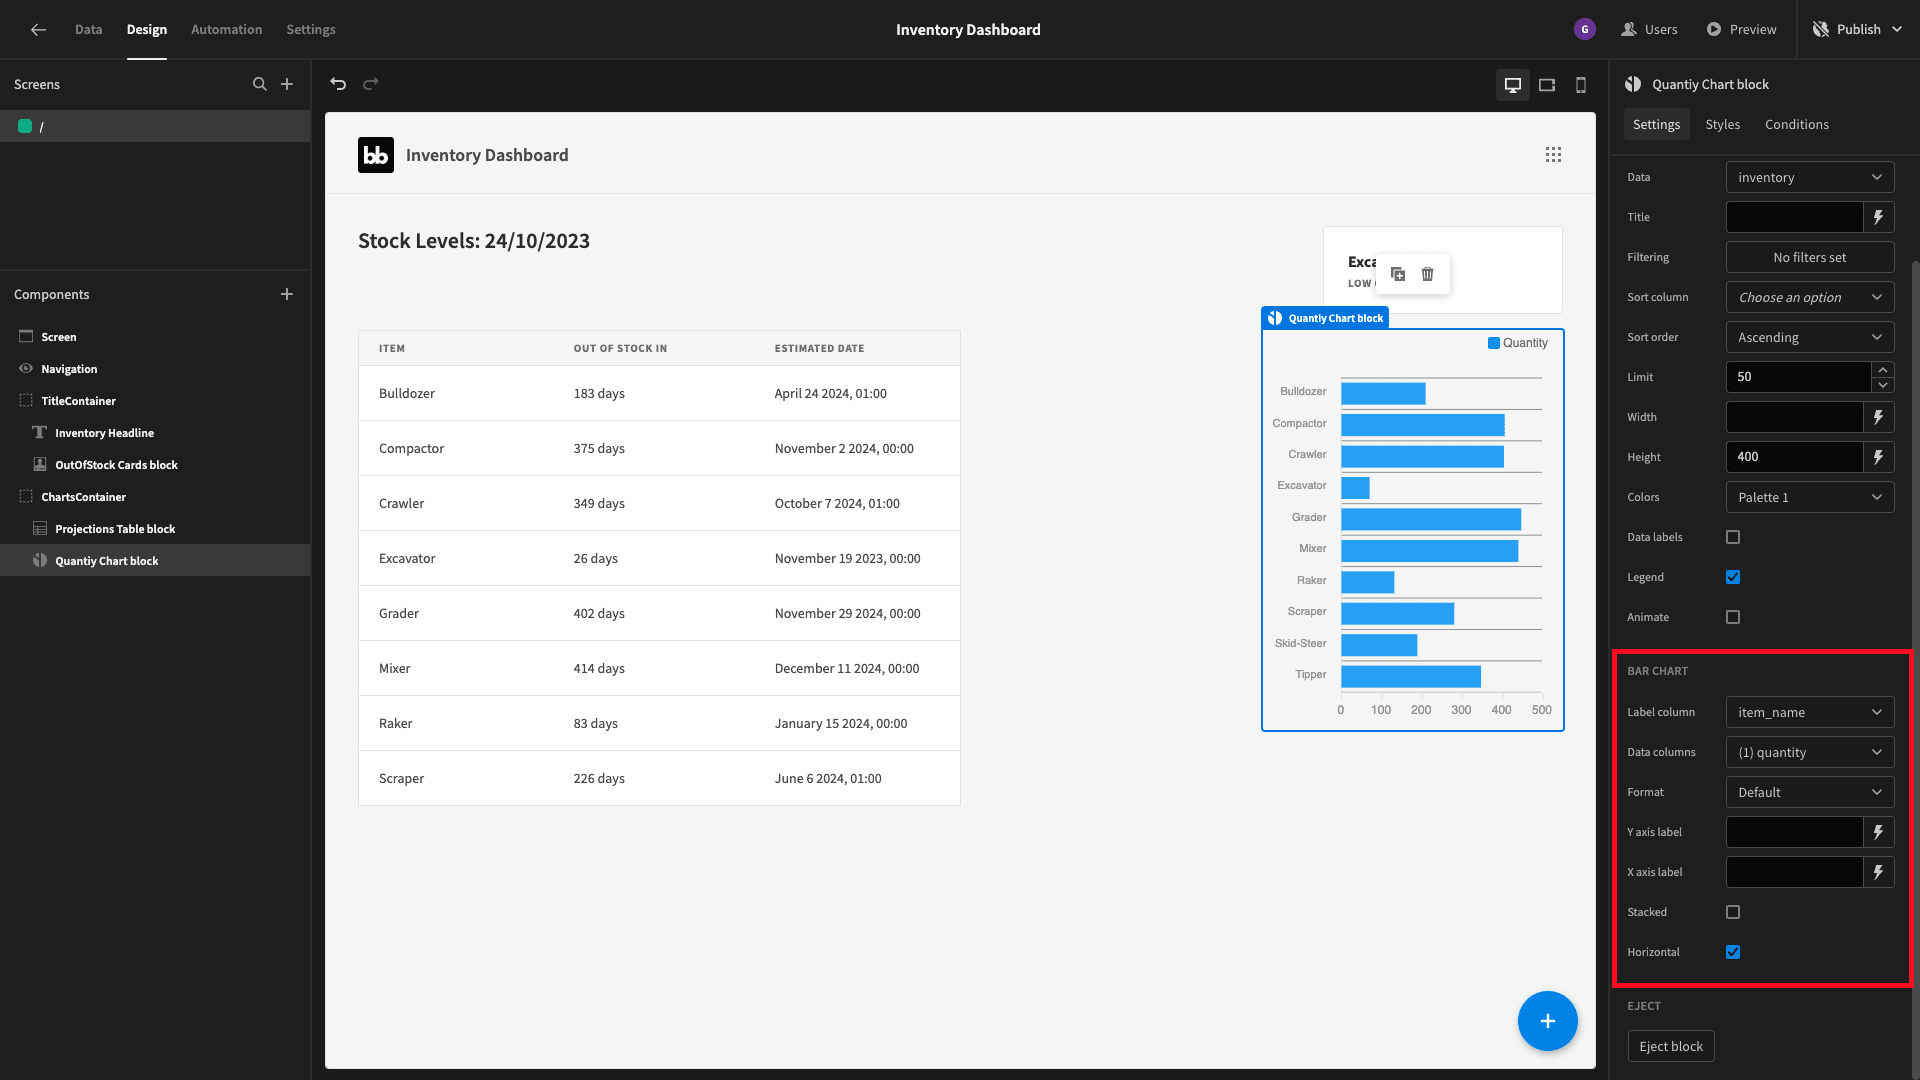Open the Styles tab
This screenshot has height=1080, width=1920.
(1722, 125)
